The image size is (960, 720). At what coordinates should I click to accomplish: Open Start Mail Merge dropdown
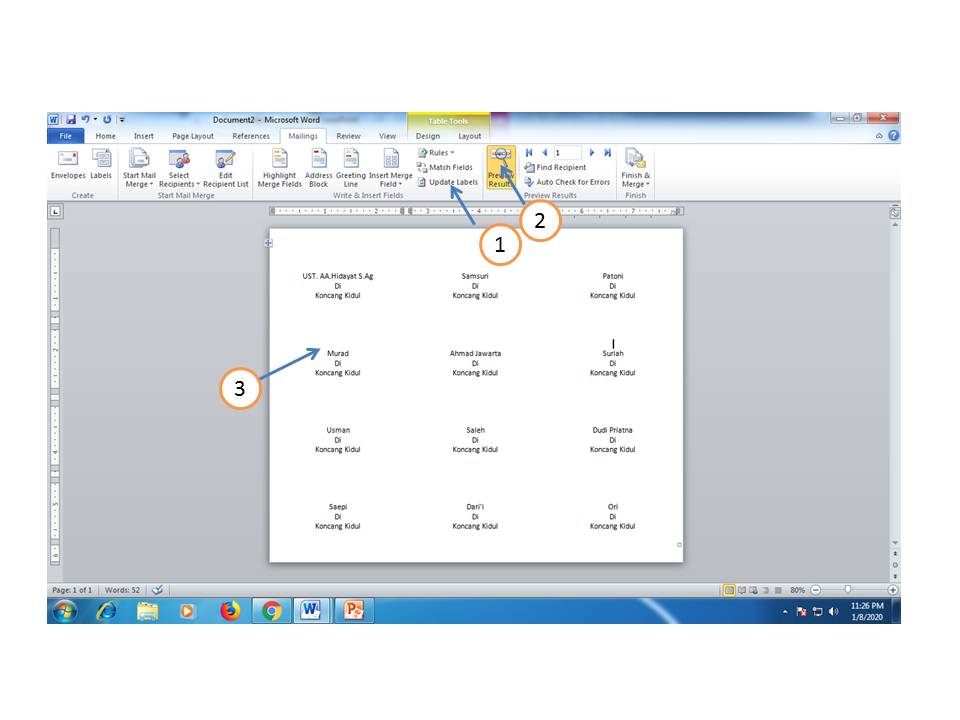click(139, 168)
